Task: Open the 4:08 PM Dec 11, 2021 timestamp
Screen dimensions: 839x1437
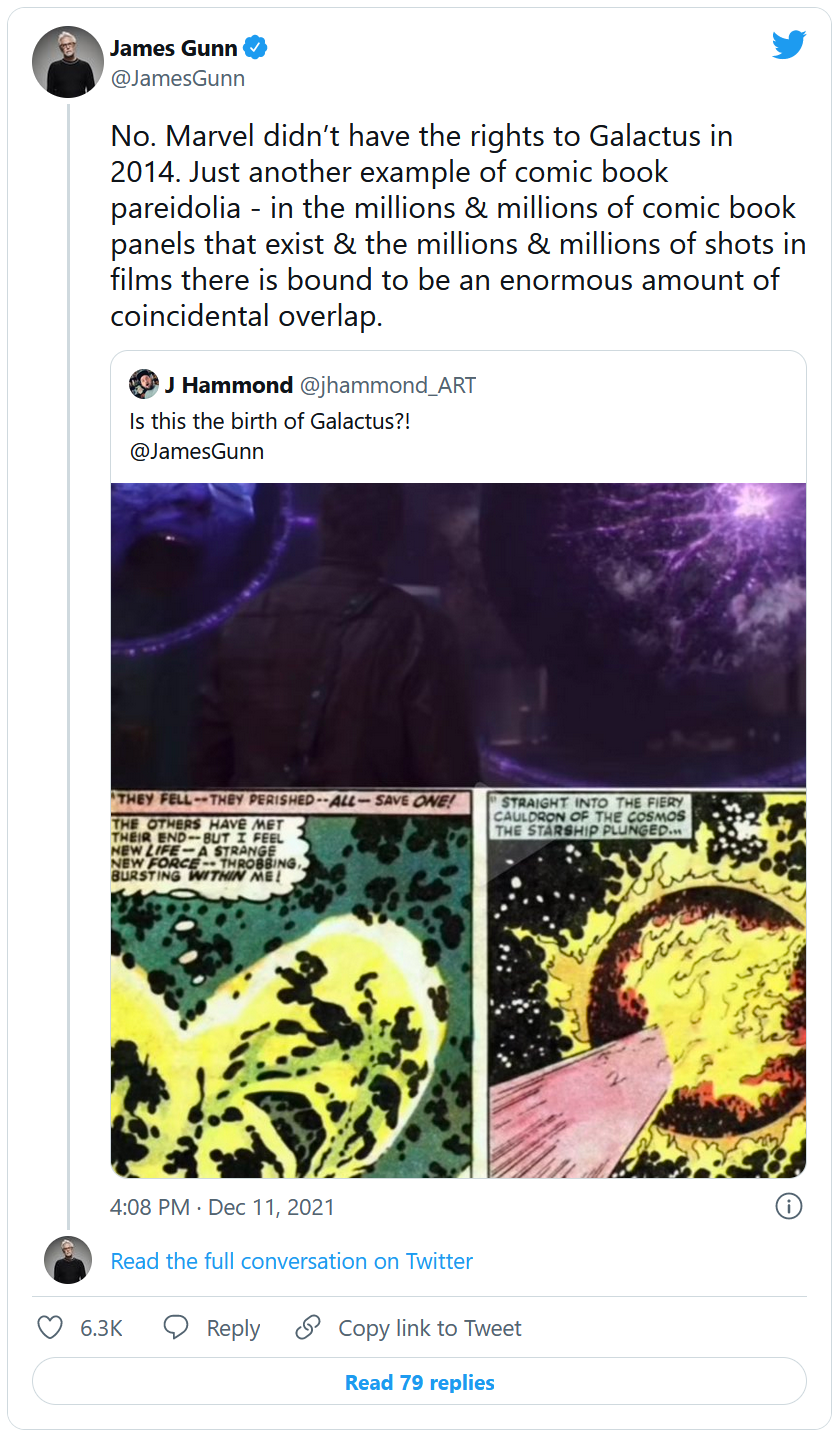Action: click(222, 1207)
